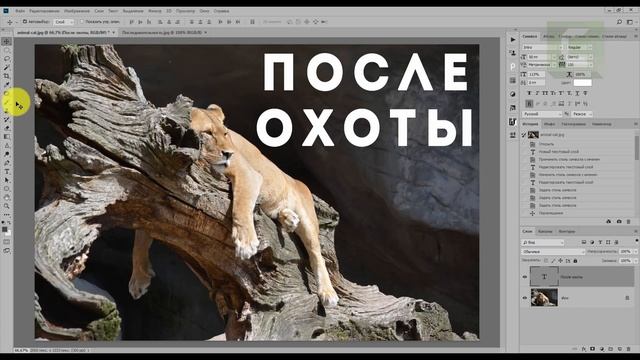Select the Rectangular Marquee tool
This screenshot has height=360, width=640.
coord(7,50)
